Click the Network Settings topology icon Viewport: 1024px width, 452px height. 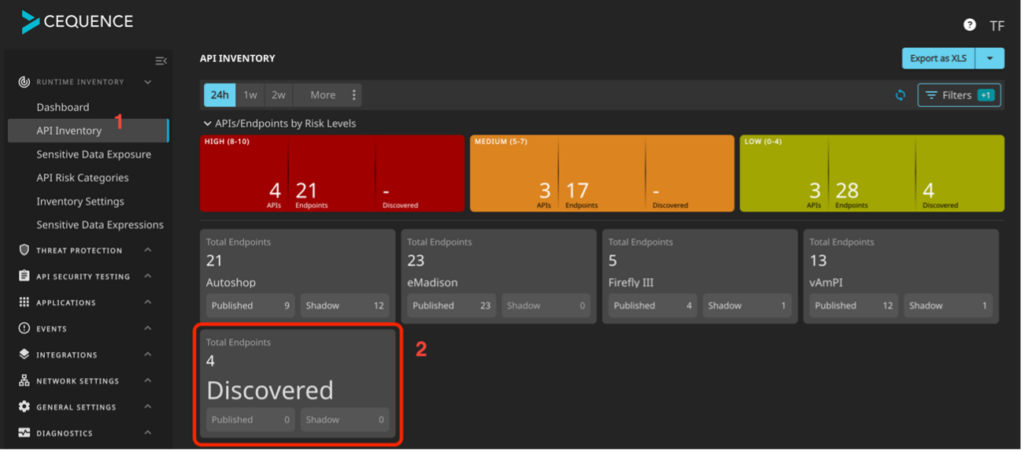point(24,381)
